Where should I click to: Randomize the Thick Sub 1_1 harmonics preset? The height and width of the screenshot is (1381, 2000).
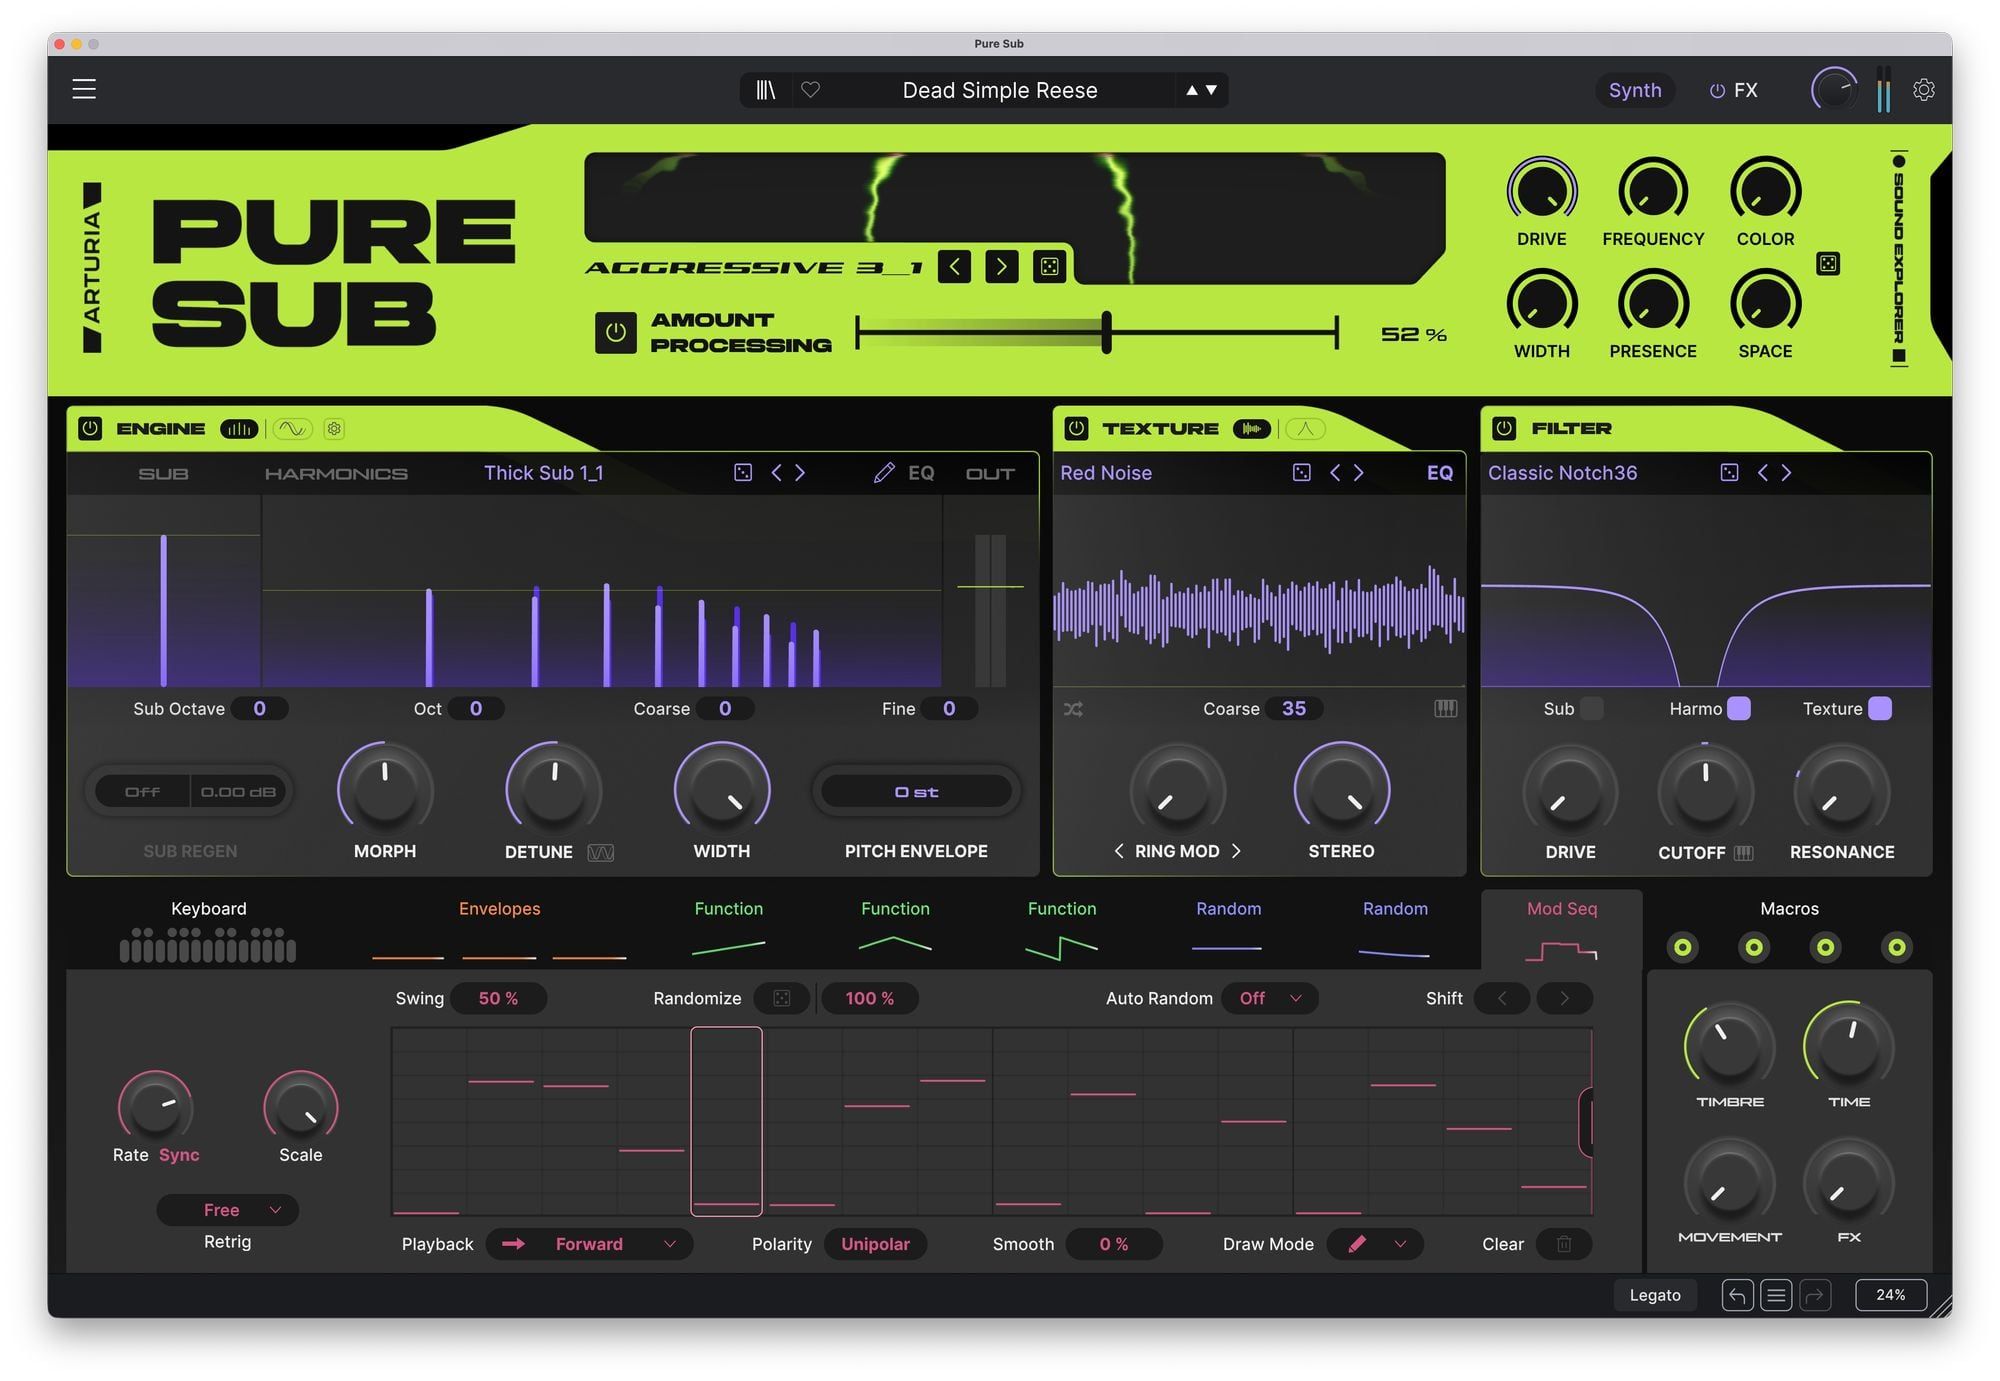[x=743, y=473]
